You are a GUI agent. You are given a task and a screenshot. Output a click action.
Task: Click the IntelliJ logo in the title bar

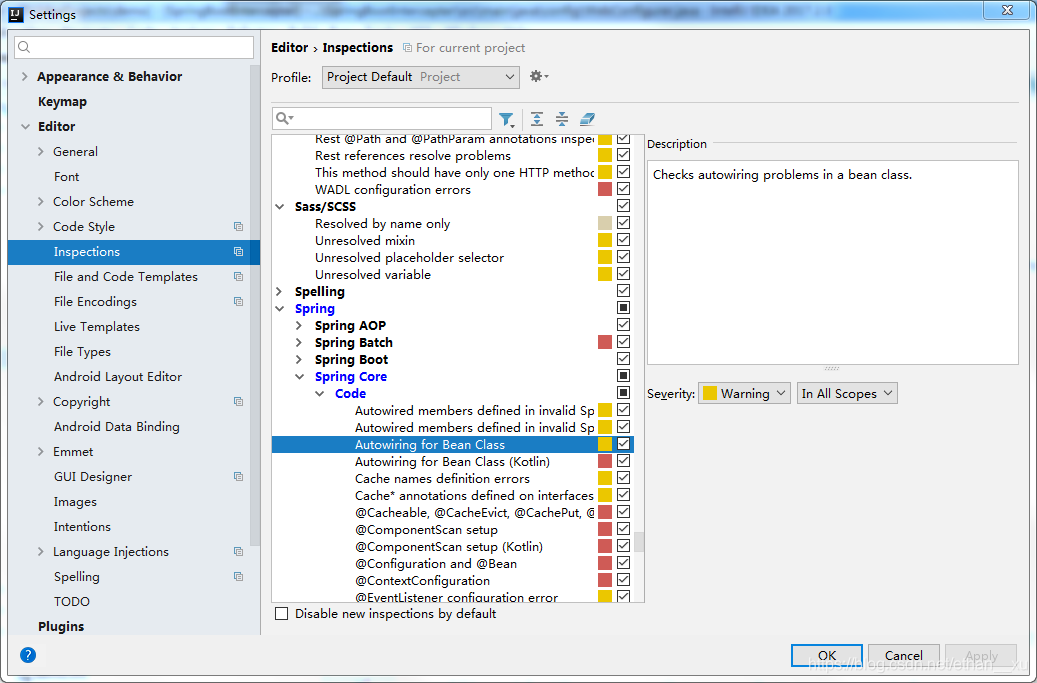pyautogui.click(x=17, y=14)
